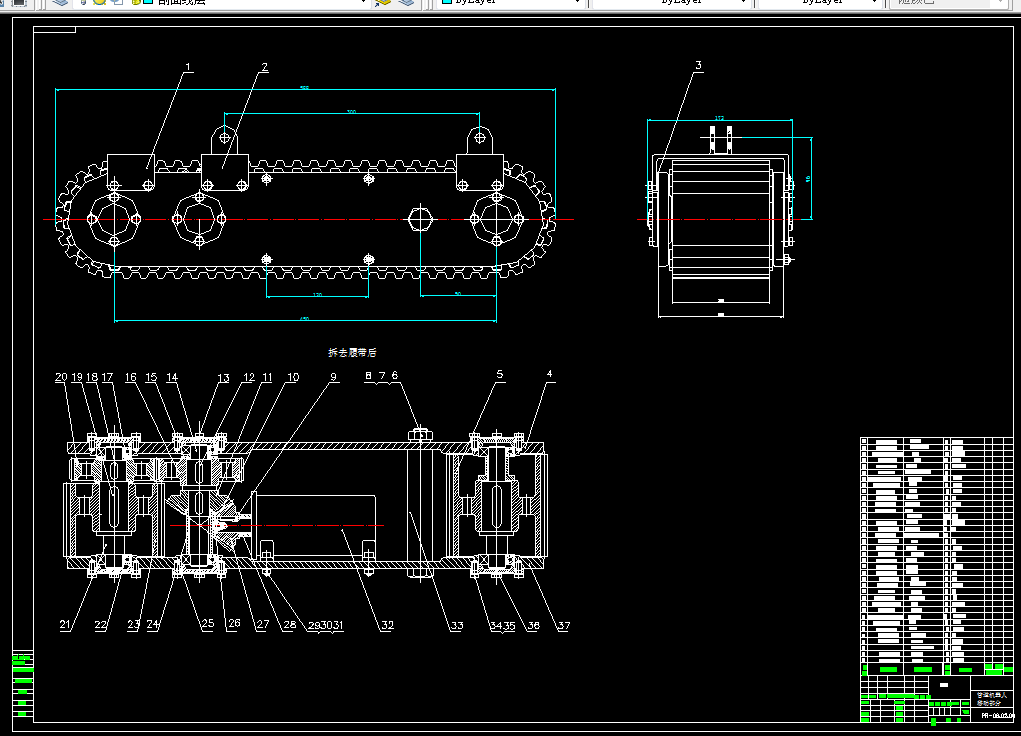Select part callout number 18
The width and height of the screenshot is (1021, 736).
pos(92,377)
